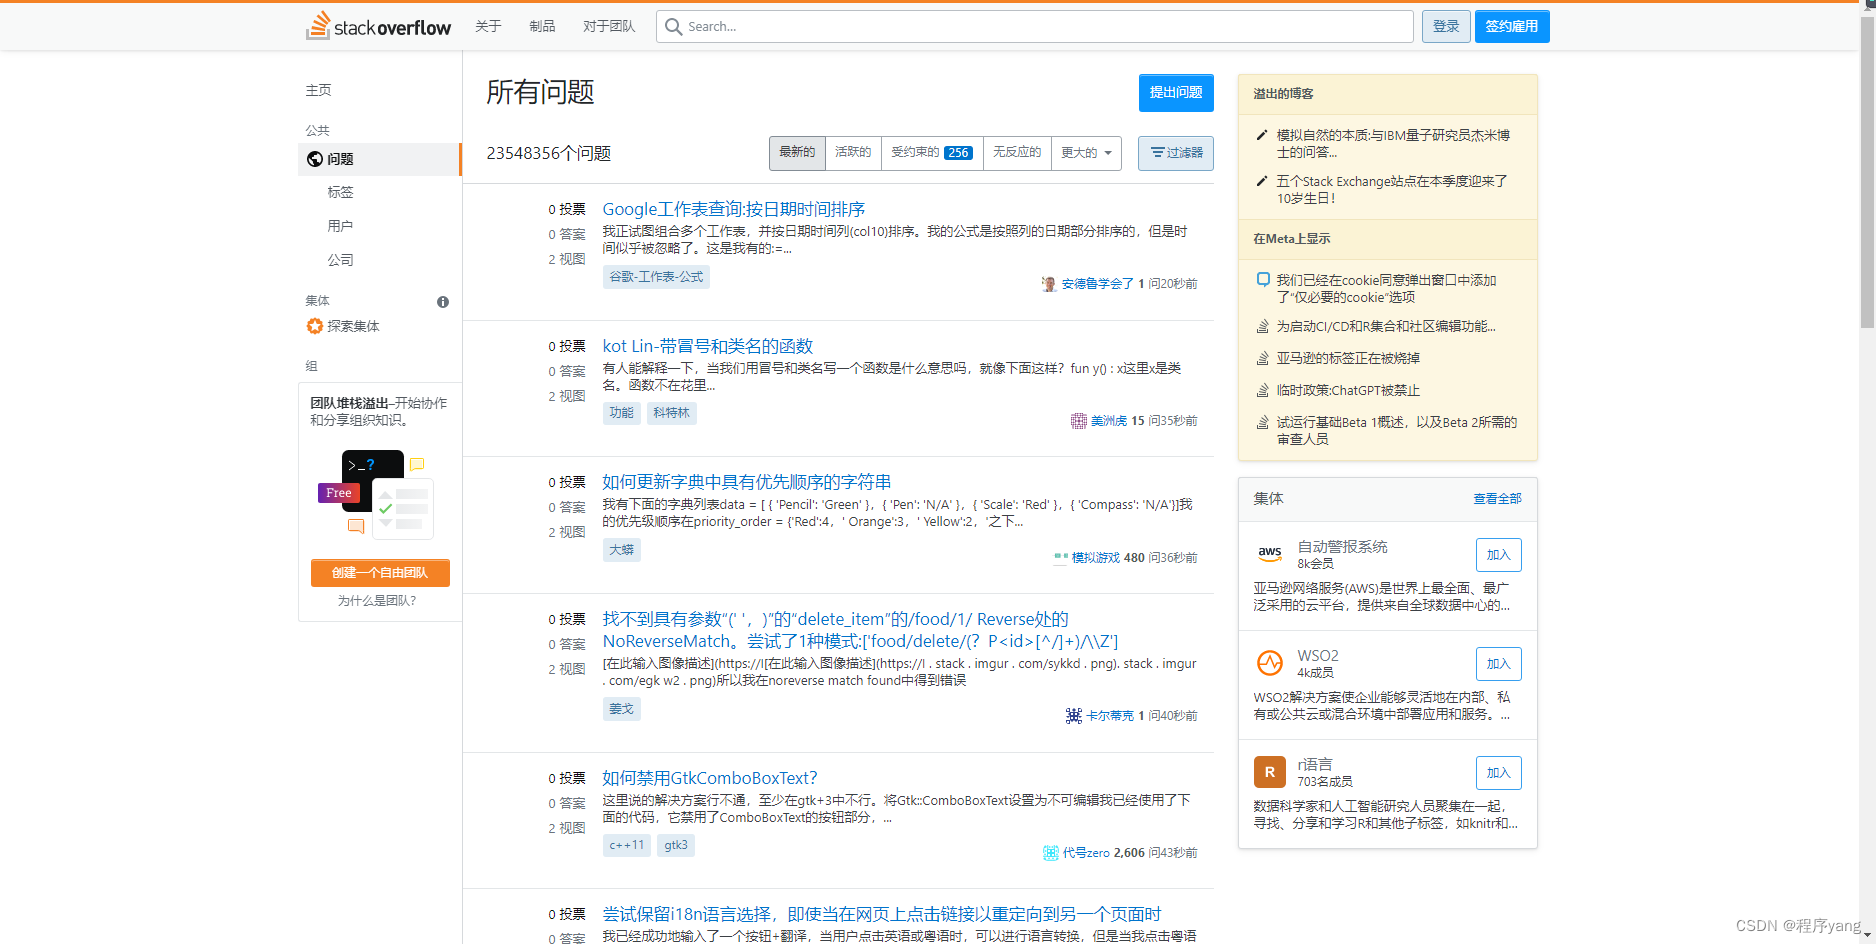Viewport: 1876px width, 944px height.
Task: Click the Teams illustration with Free badge
Action: (x=375, y=493)
